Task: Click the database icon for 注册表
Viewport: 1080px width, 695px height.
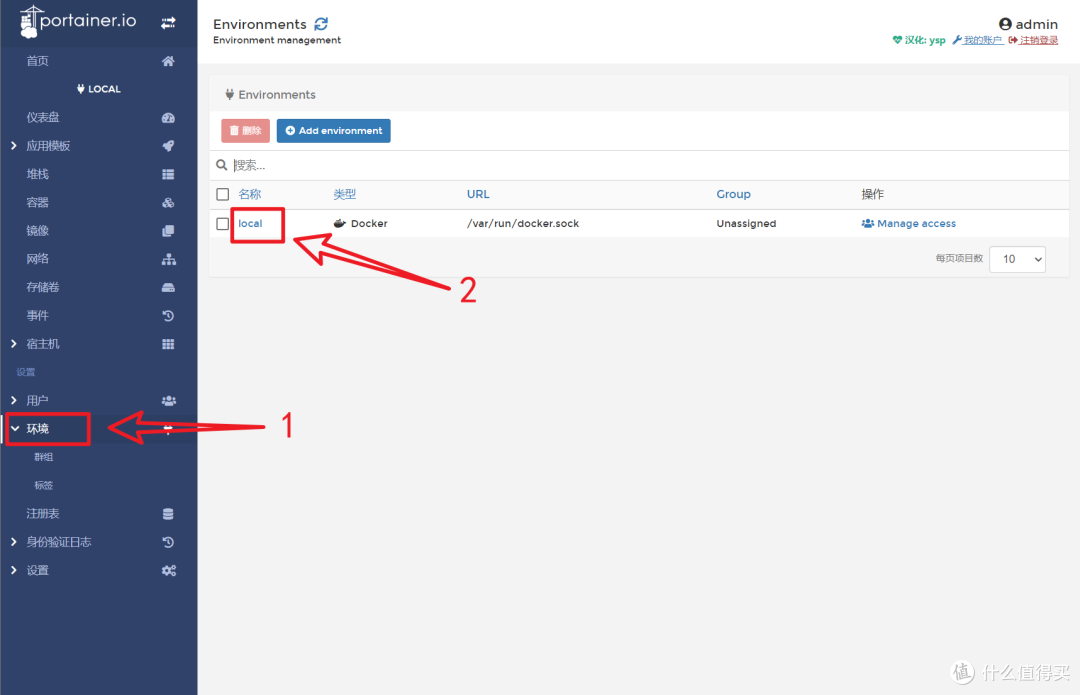Action: pyautogui.click(x=168, y=514)
